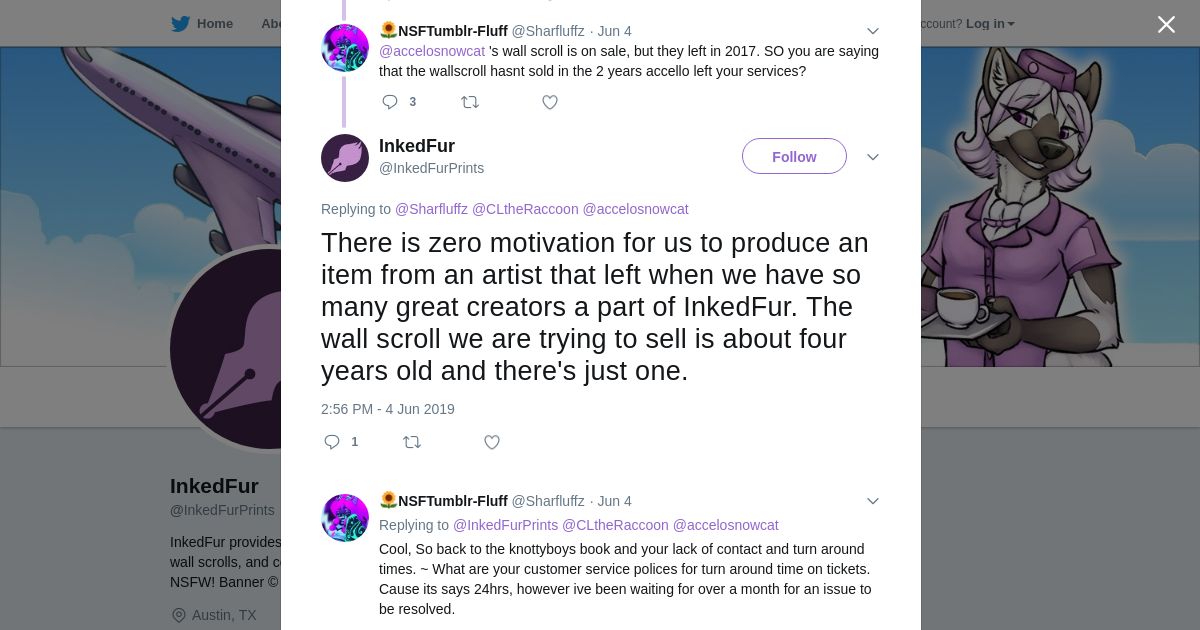
Task: Open the @accelosnowcat mention in the top tweet
Action: tap(432, 51)
